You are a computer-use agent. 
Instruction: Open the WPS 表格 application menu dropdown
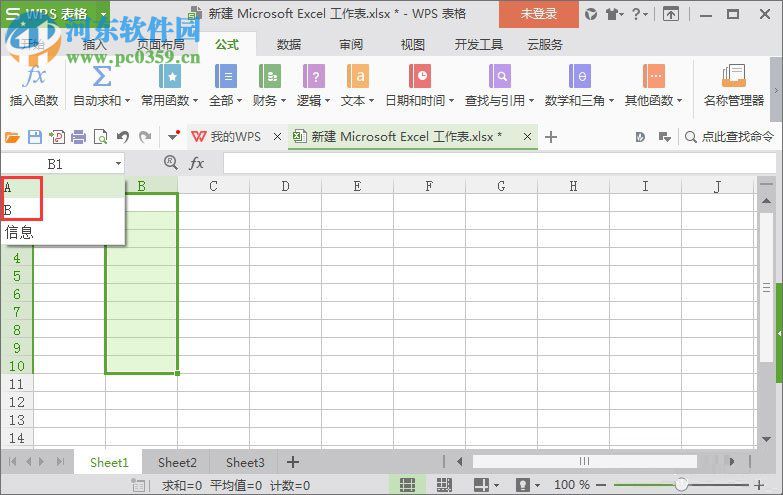coord(104,14)
